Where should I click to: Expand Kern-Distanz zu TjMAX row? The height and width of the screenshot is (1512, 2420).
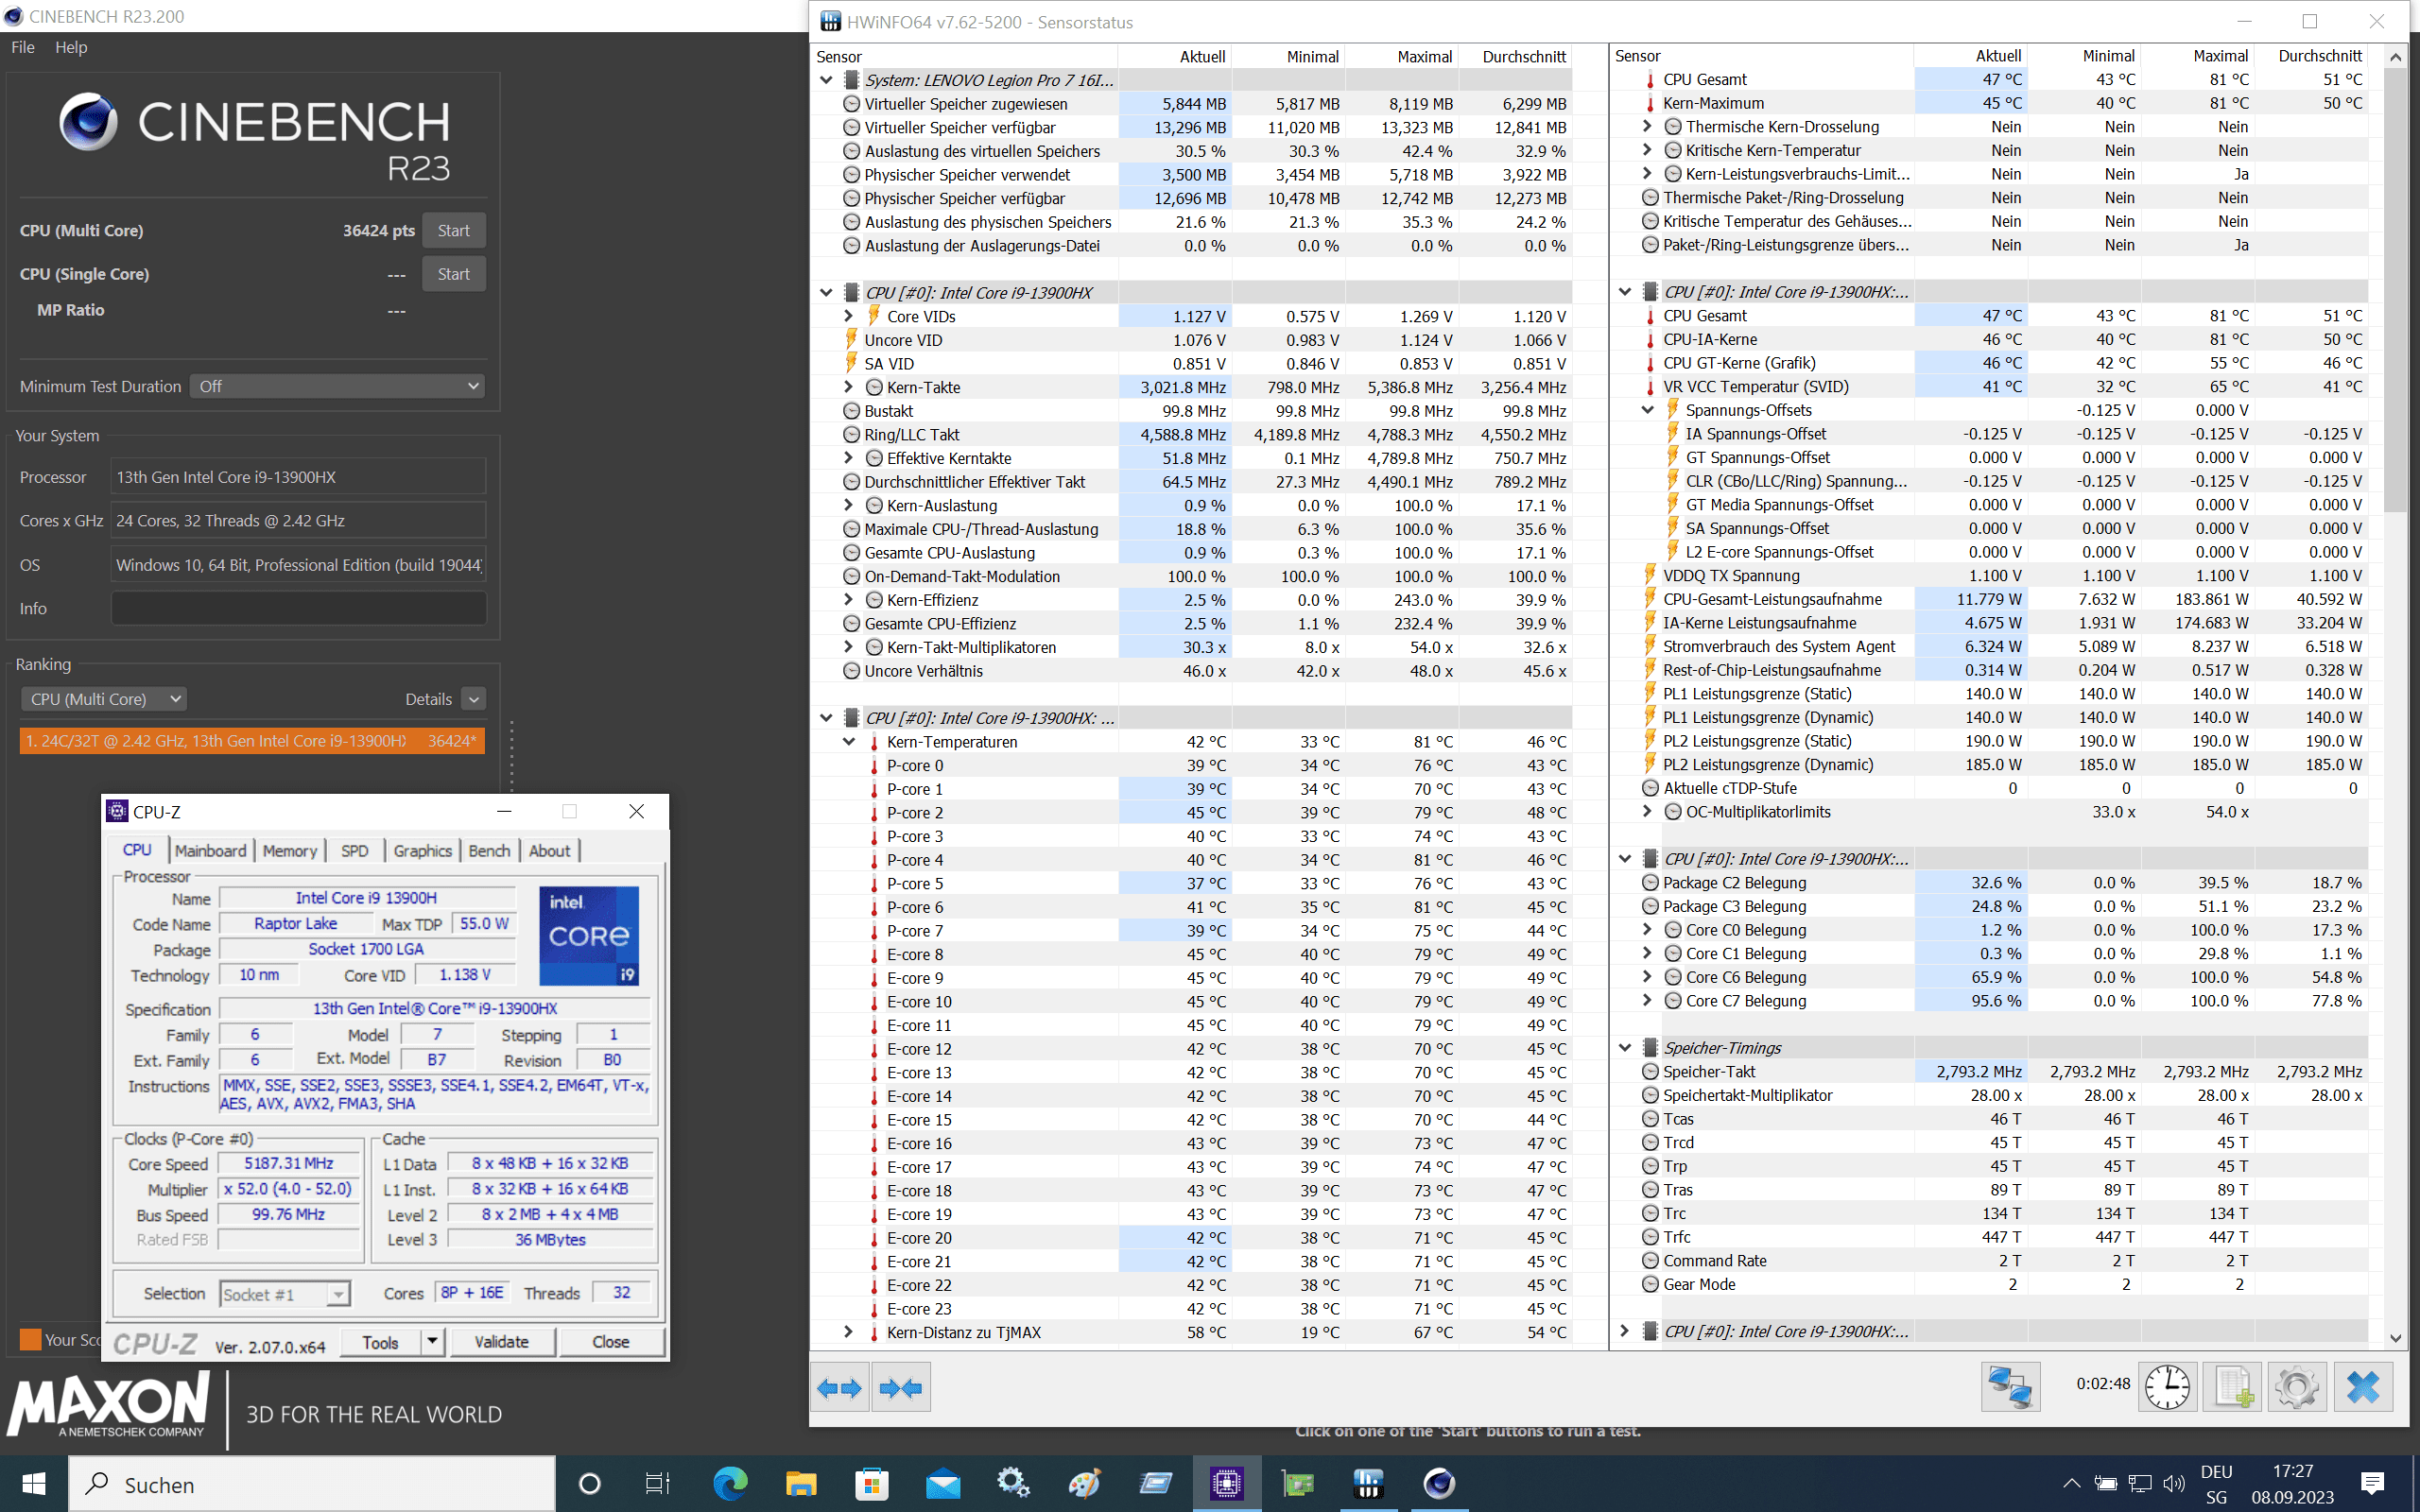pyautogui.click(x=848, y=1332)
